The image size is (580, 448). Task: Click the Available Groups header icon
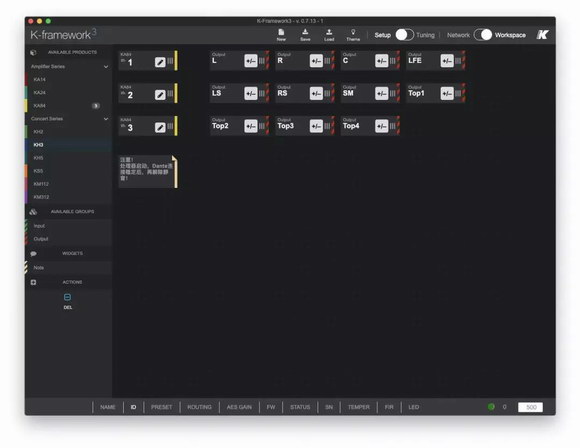coord(33,212)
